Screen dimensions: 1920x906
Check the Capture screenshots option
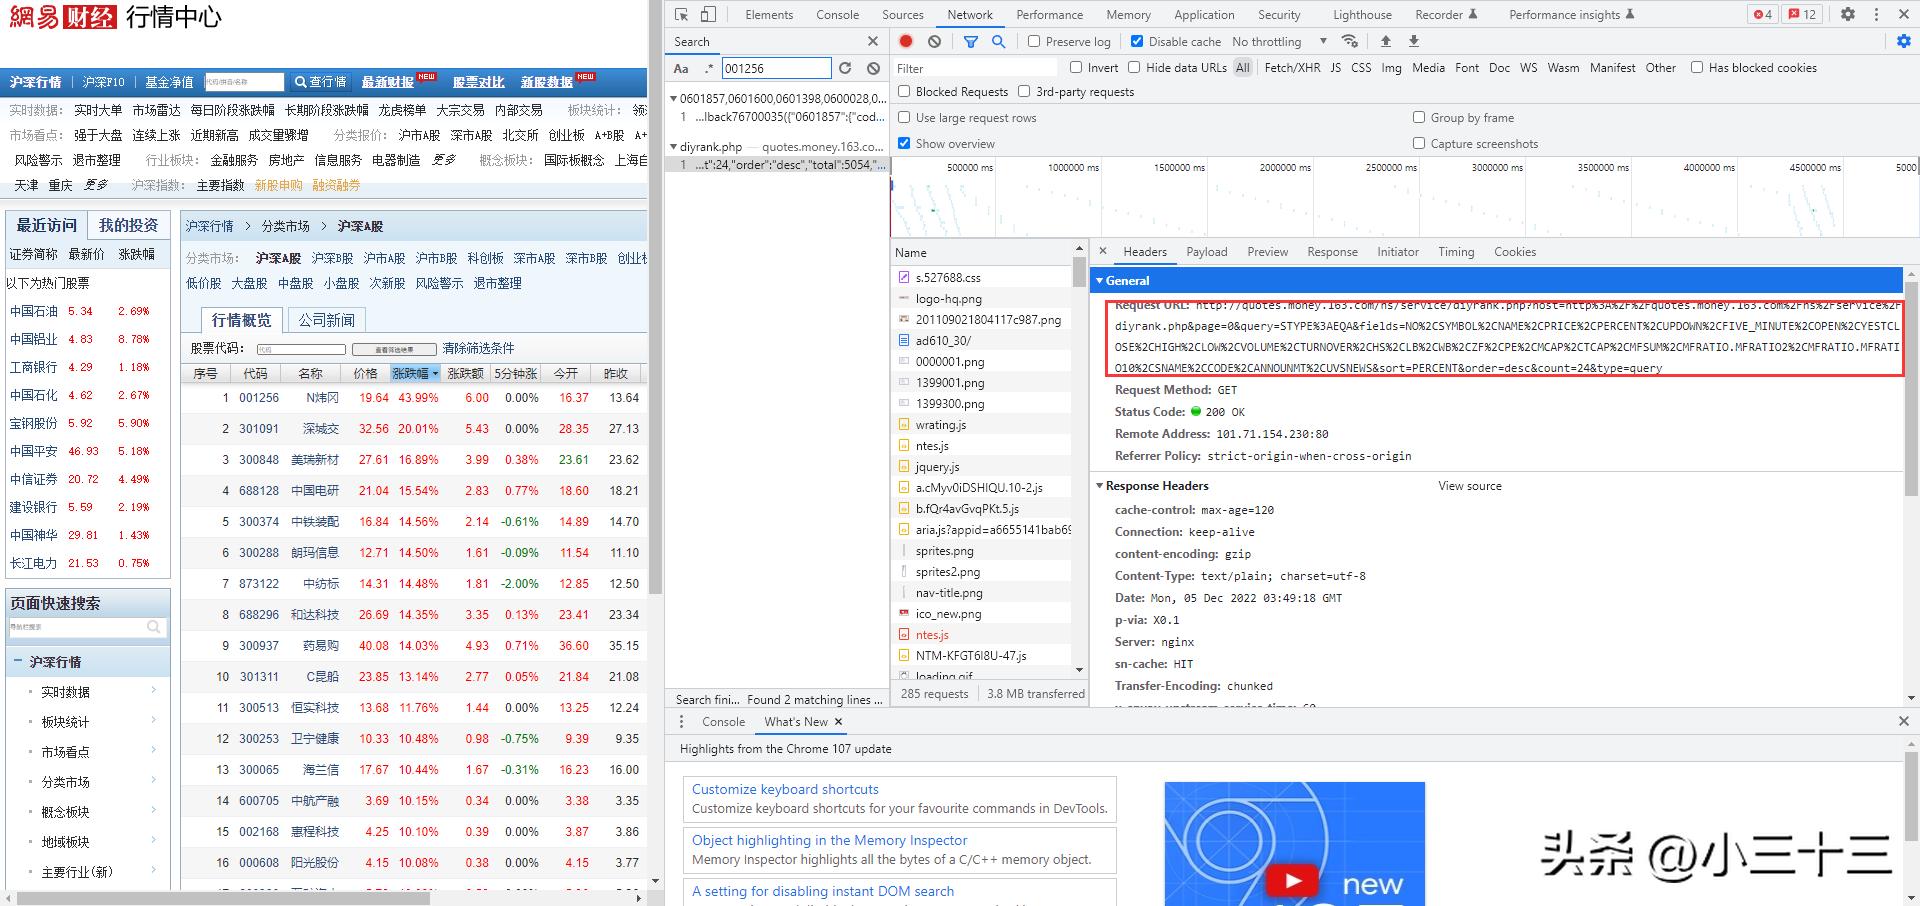[1418, 143]
